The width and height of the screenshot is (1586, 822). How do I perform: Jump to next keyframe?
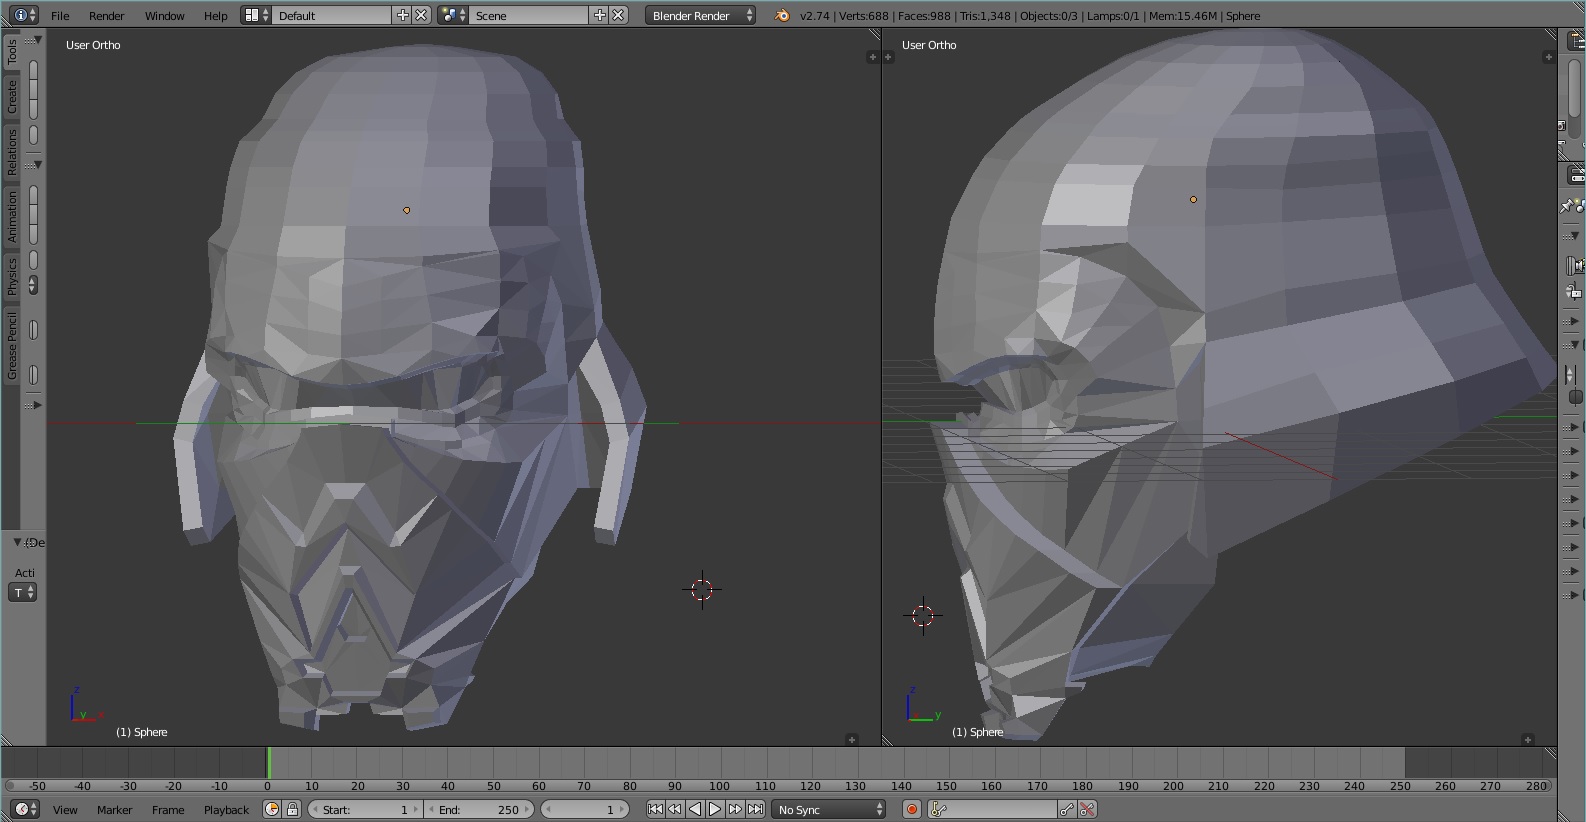735,809
